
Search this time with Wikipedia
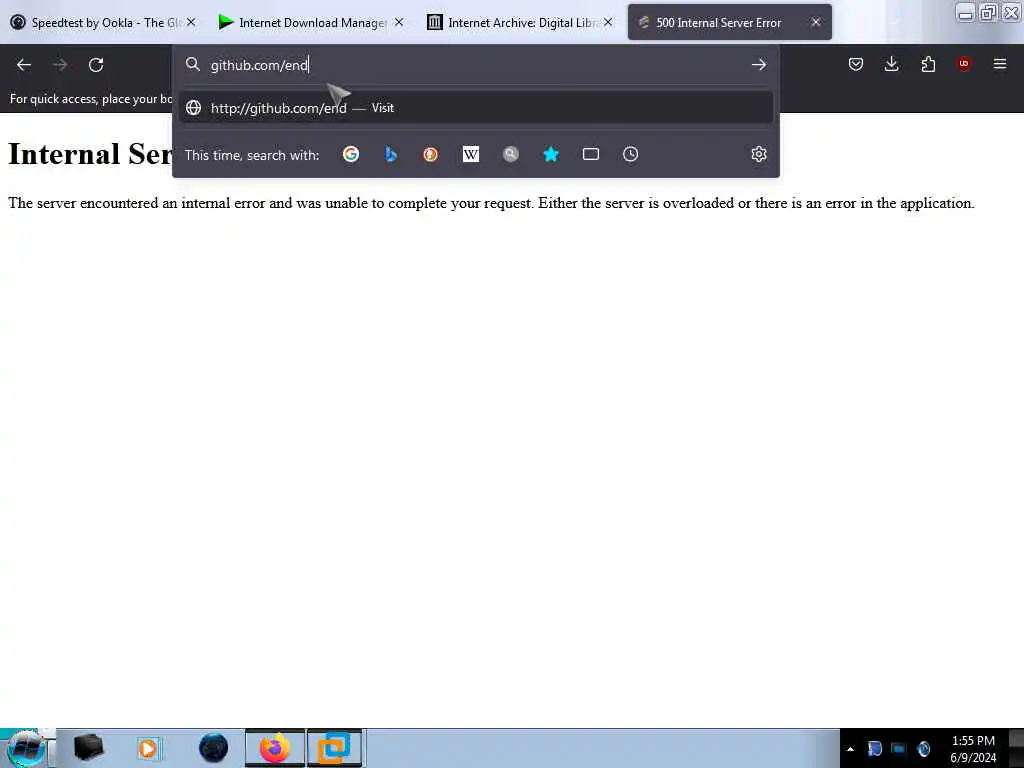coord(470,154)
